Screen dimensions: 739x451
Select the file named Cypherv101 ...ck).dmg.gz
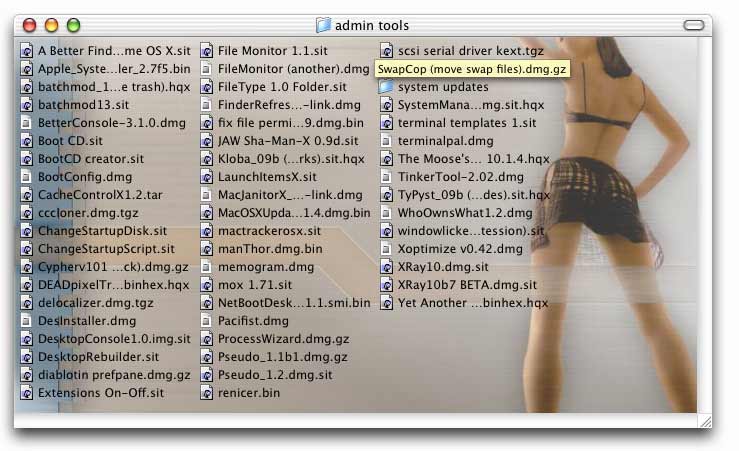coord(113,267)
